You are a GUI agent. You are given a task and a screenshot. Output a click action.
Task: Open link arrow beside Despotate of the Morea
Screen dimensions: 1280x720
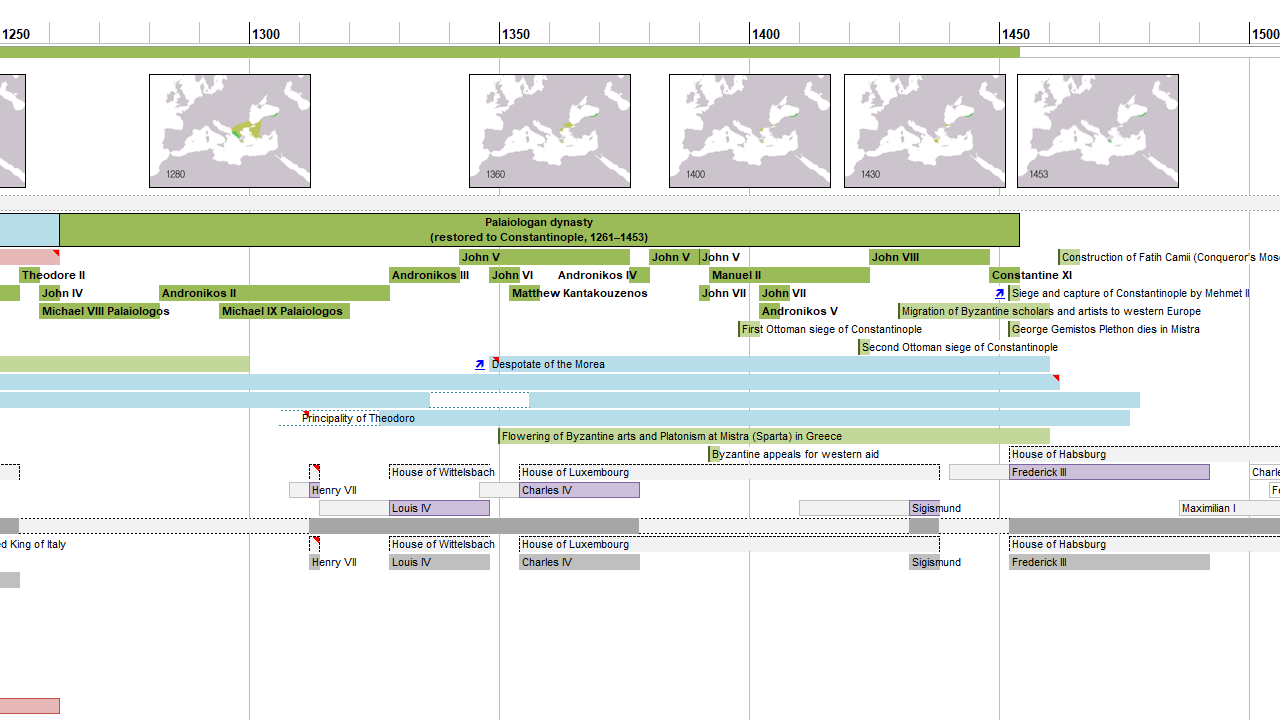[x=480, y=365]
